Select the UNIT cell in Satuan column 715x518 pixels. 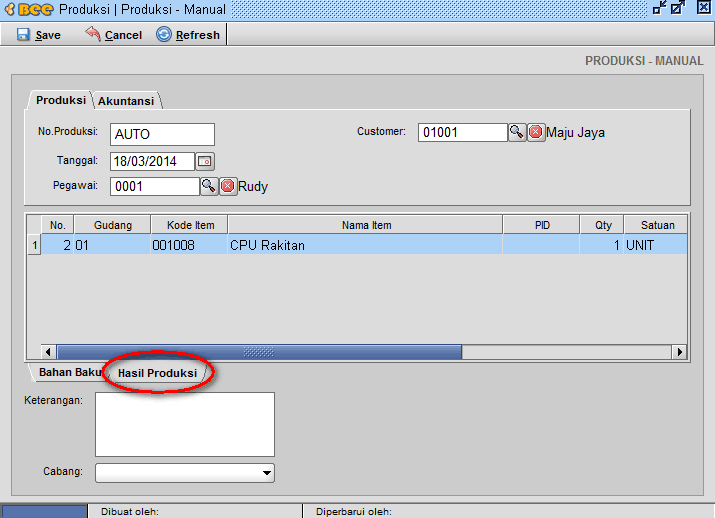[x=656, y=245]
